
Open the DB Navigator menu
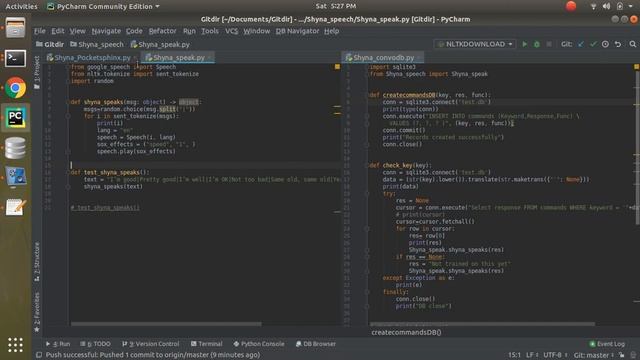pyautogui.click(x=297, y=31)
